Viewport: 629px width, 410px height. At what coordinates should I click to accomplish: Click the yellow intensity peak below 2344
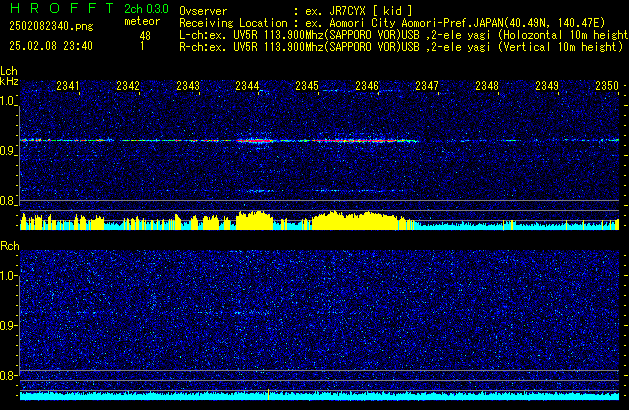pyautogui.click(x=255, y=220)
